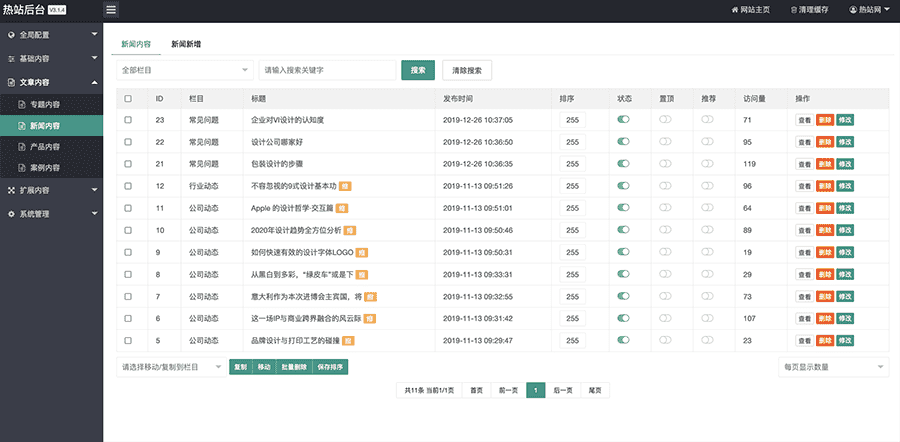Image resolution: width=900 pixels, height=442 pixels.
Task: Open 产品内容 in the sidebar menu
Action: (45, 146)
